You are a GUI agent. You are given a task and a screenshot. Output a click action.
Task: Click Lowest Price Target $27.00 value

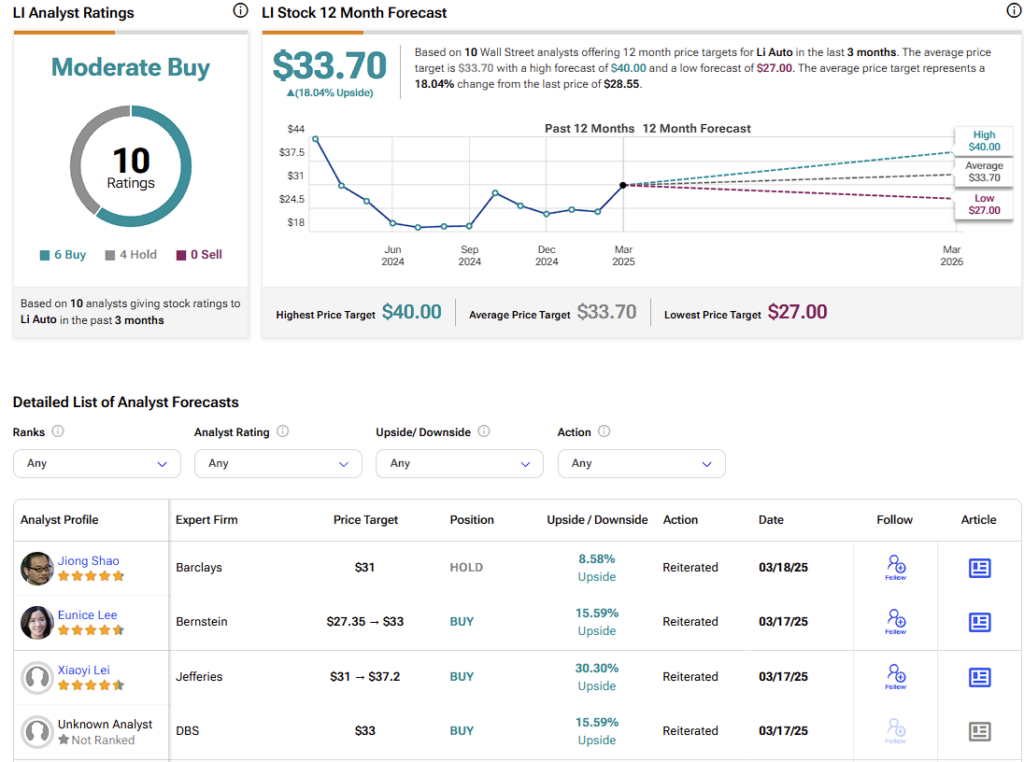[x=797, y=311]
